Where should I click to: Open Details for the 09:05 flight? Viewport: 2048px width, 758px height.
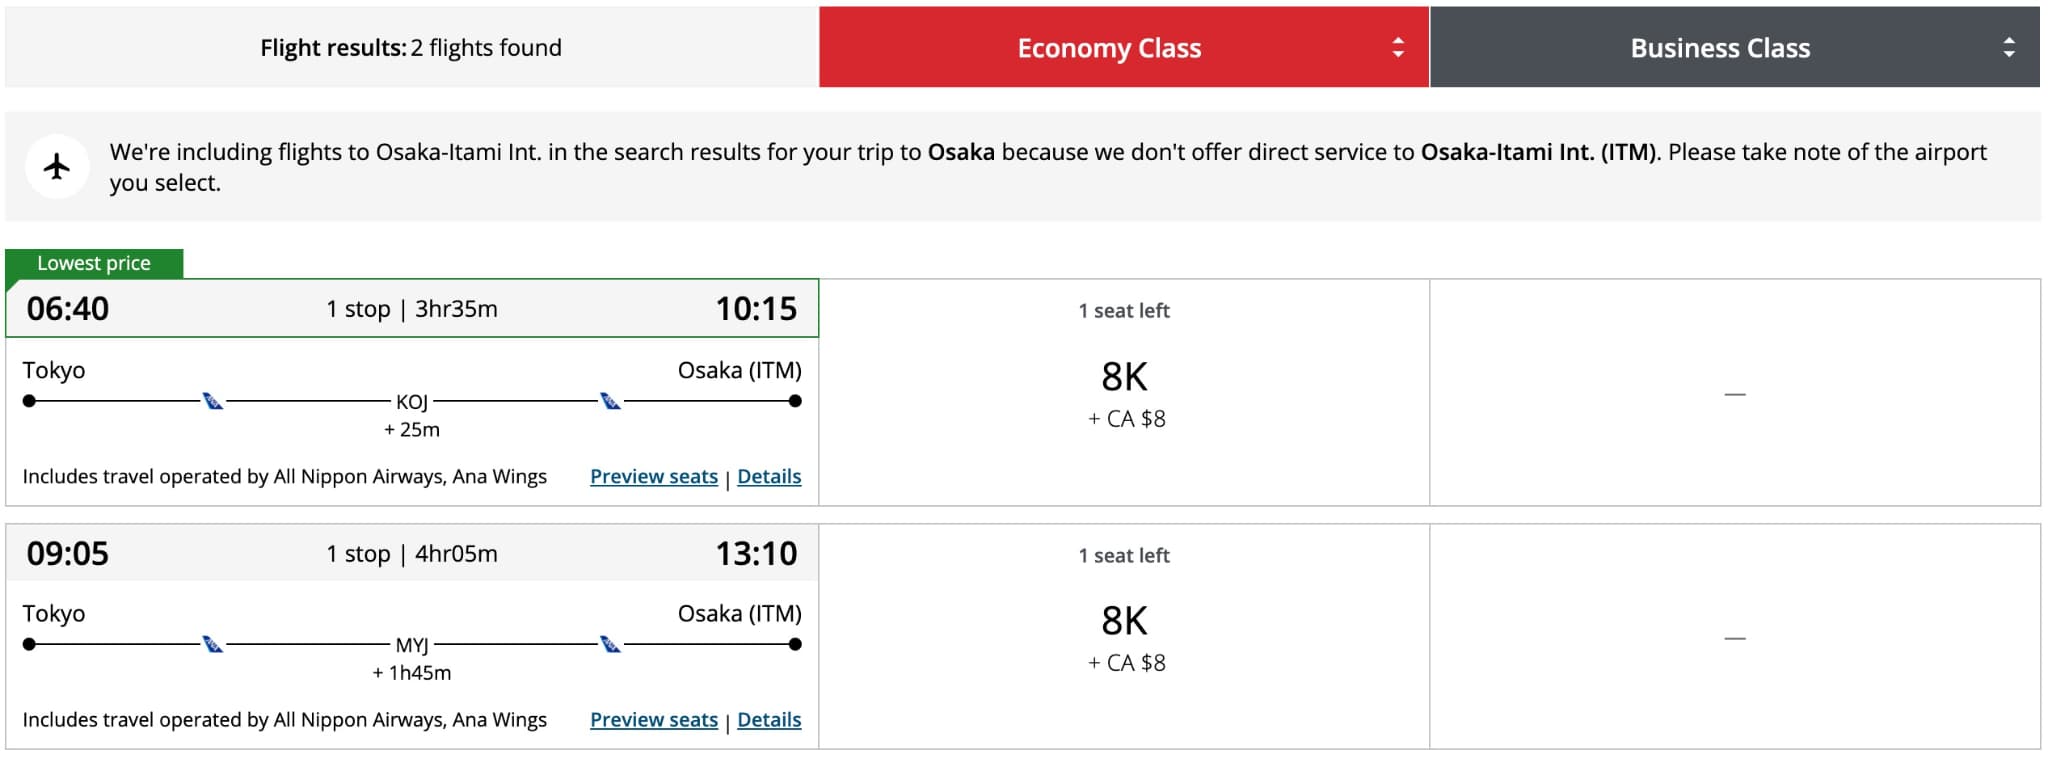[x=769, y=719]
